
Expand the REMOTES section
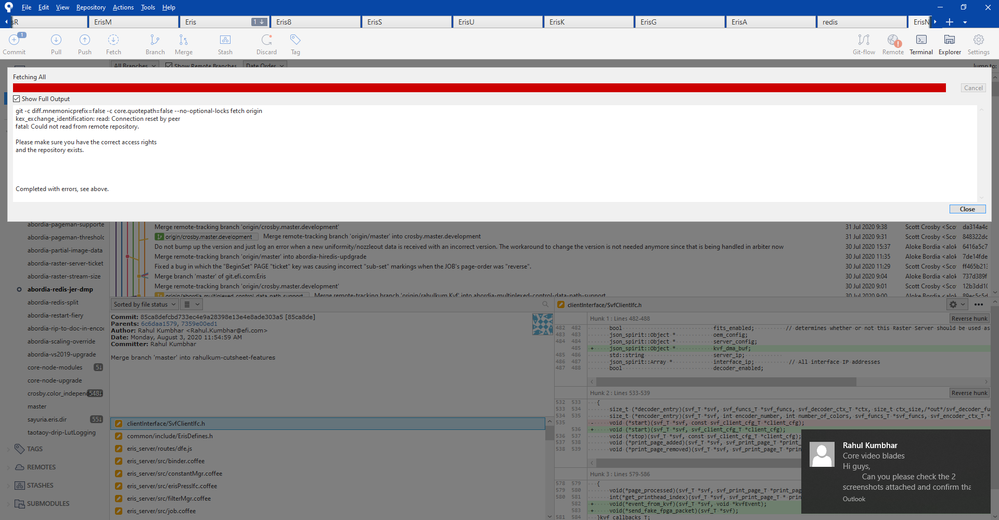click(x=8, y=467)
